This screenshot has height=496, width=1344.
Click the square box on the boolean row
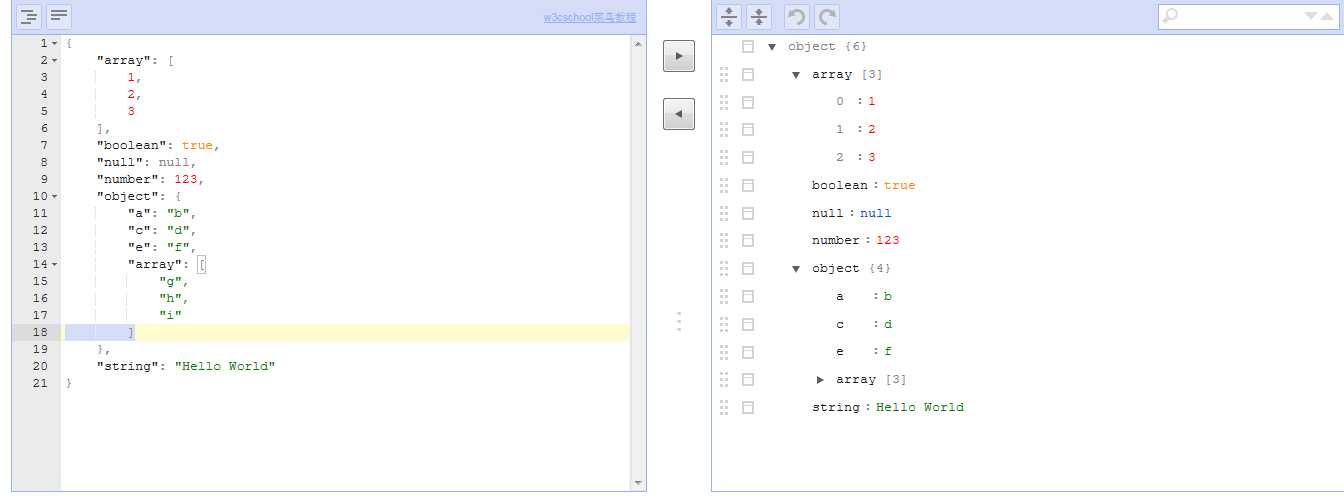coord(747,185)
